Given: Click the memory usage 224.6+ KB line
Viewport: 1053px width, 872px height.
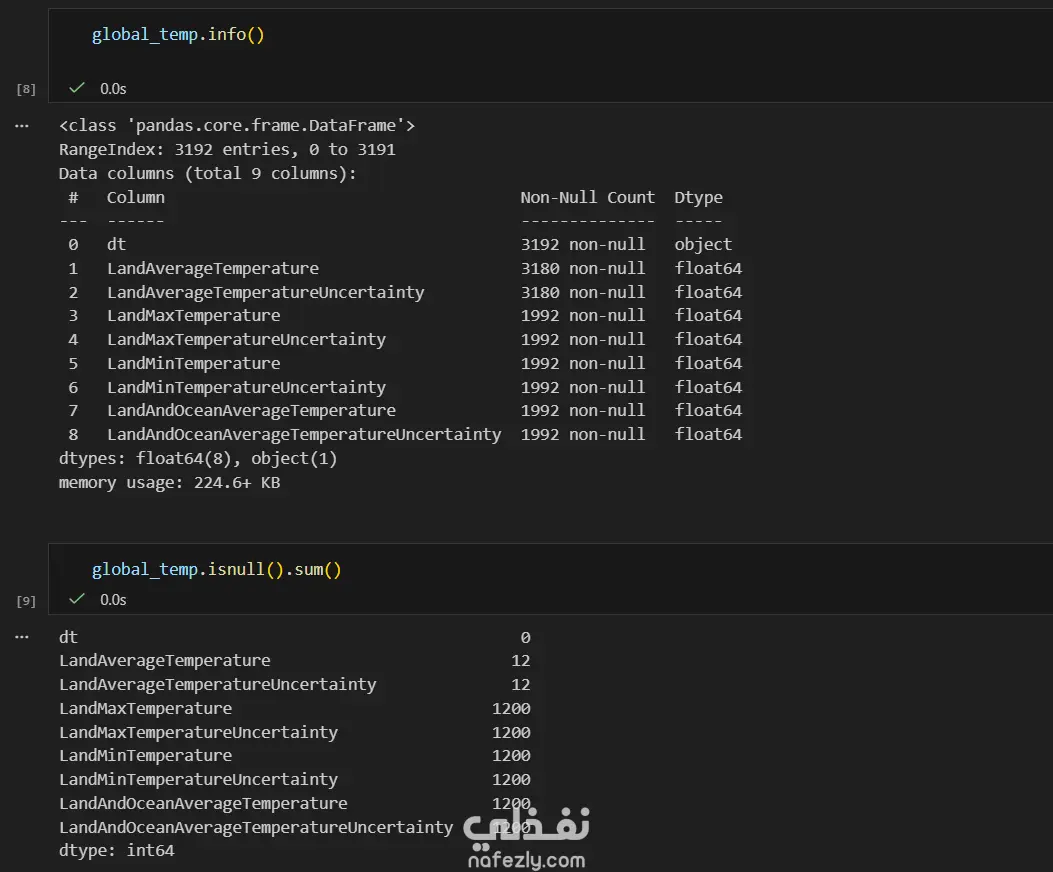Looking at the screenshot, I should tap(169, 483).
